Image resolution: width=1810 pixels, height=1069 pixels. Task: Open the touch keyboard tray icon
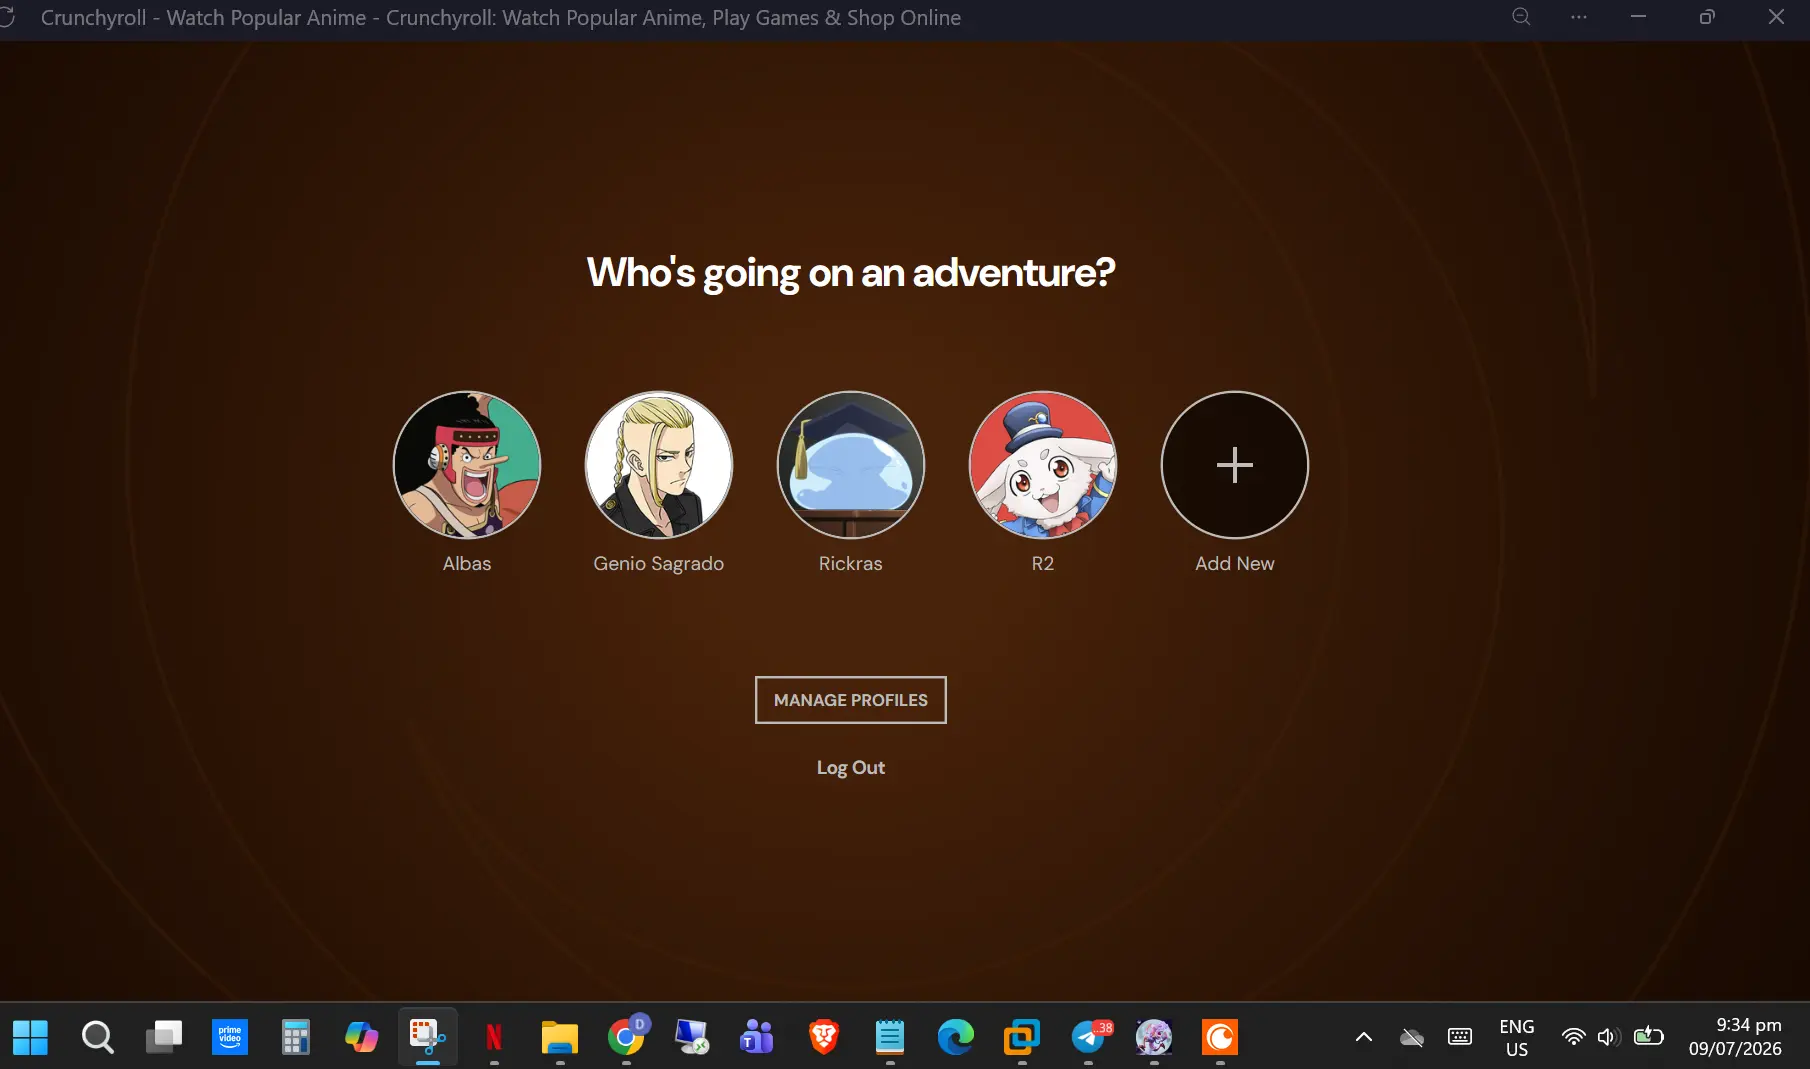[1460, 1037]
